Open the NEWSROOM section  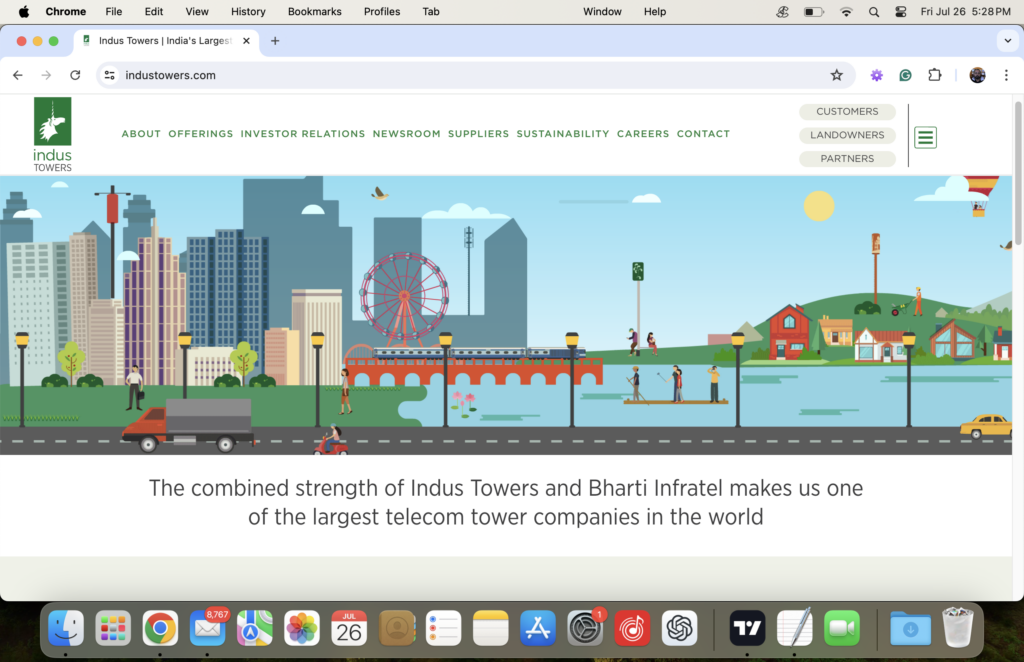tap(406, 134)
